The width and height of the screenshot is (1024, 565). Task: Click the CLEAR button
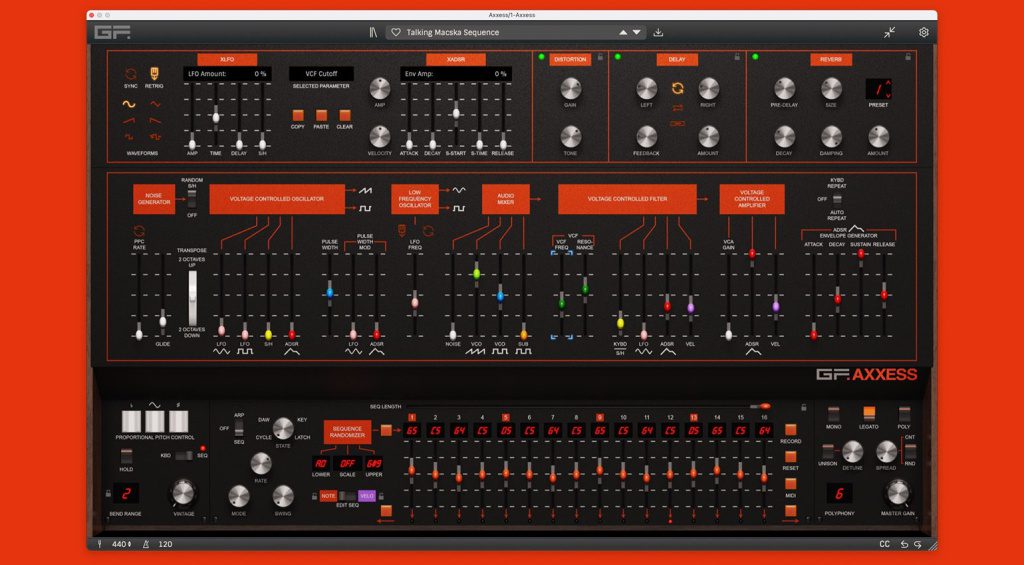pos(345,116)
